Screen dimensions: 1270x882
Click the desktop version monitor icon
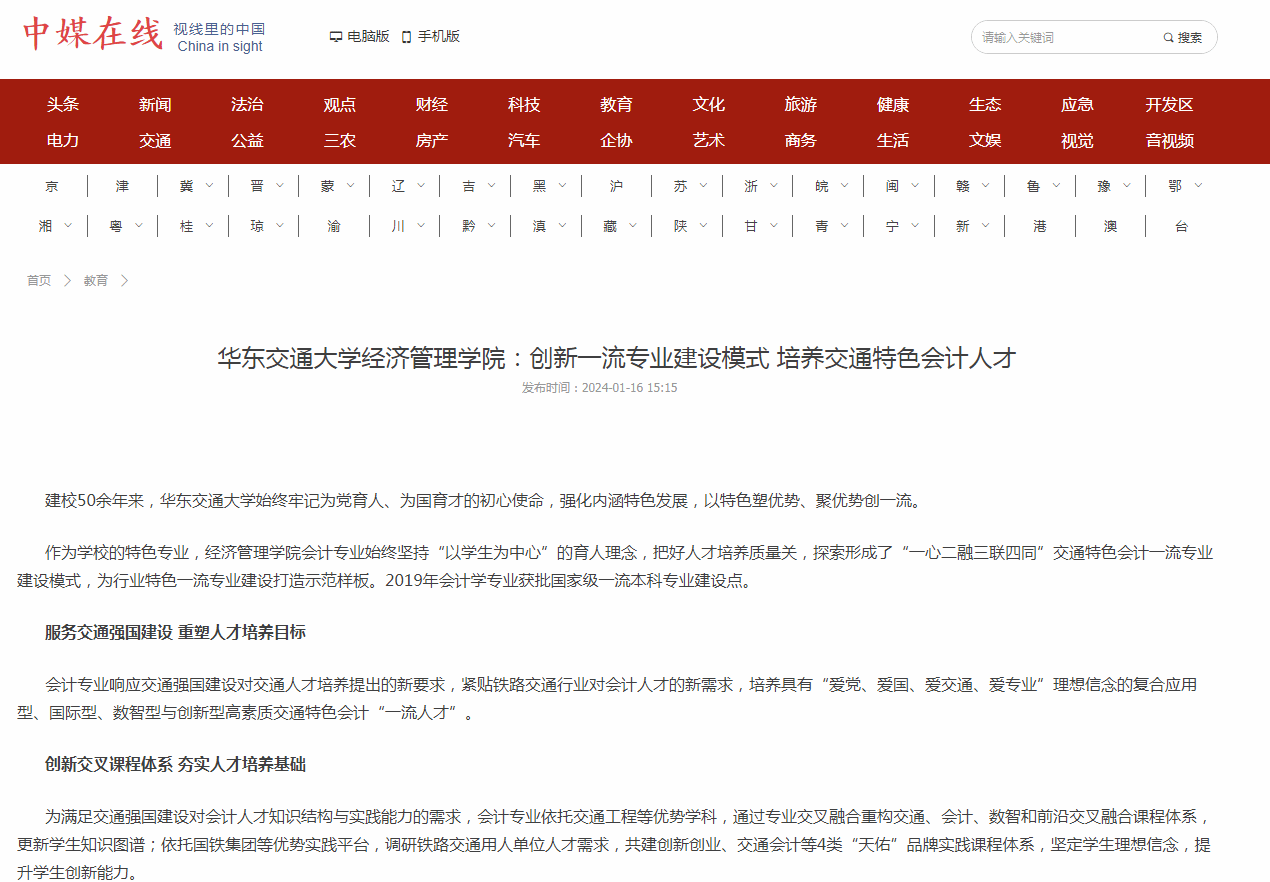336,37
